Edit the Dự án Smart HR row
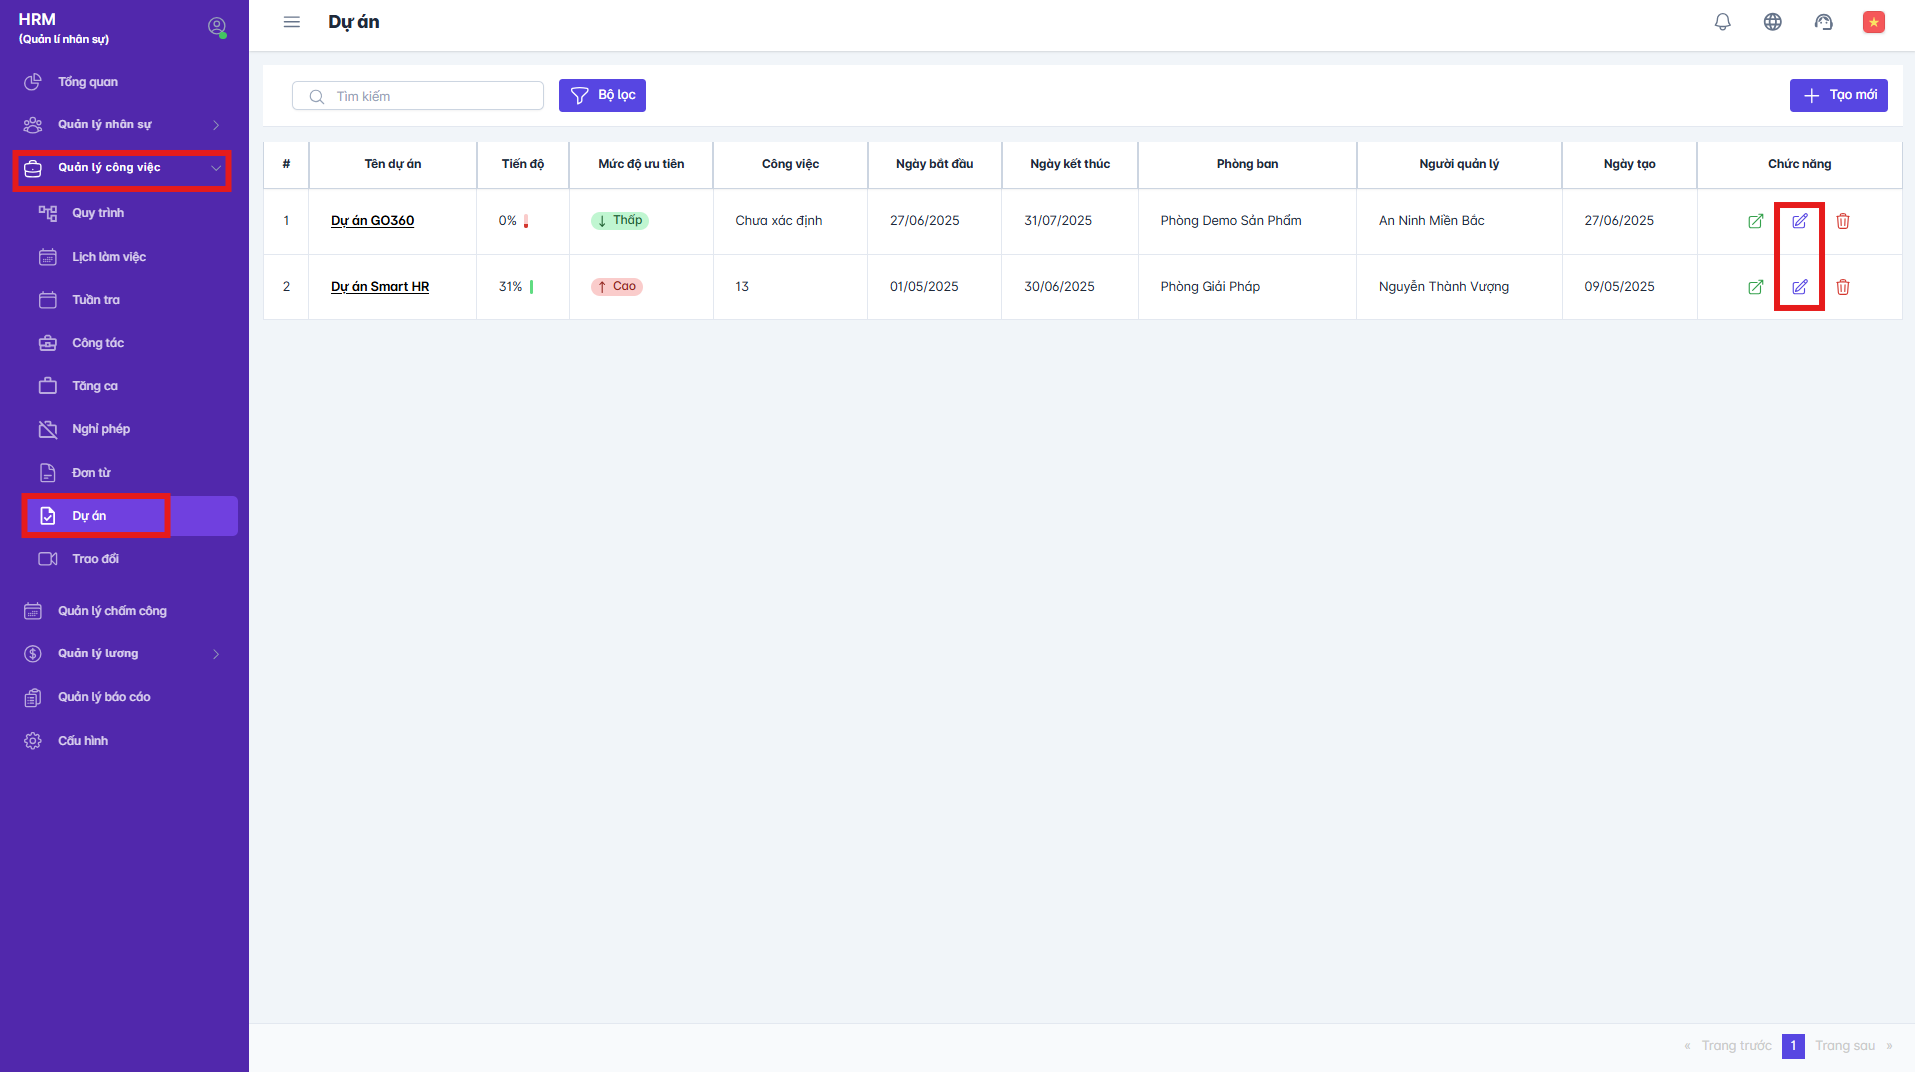Viewport: 1915px width, 1072px height. (x=1799, y=287)
